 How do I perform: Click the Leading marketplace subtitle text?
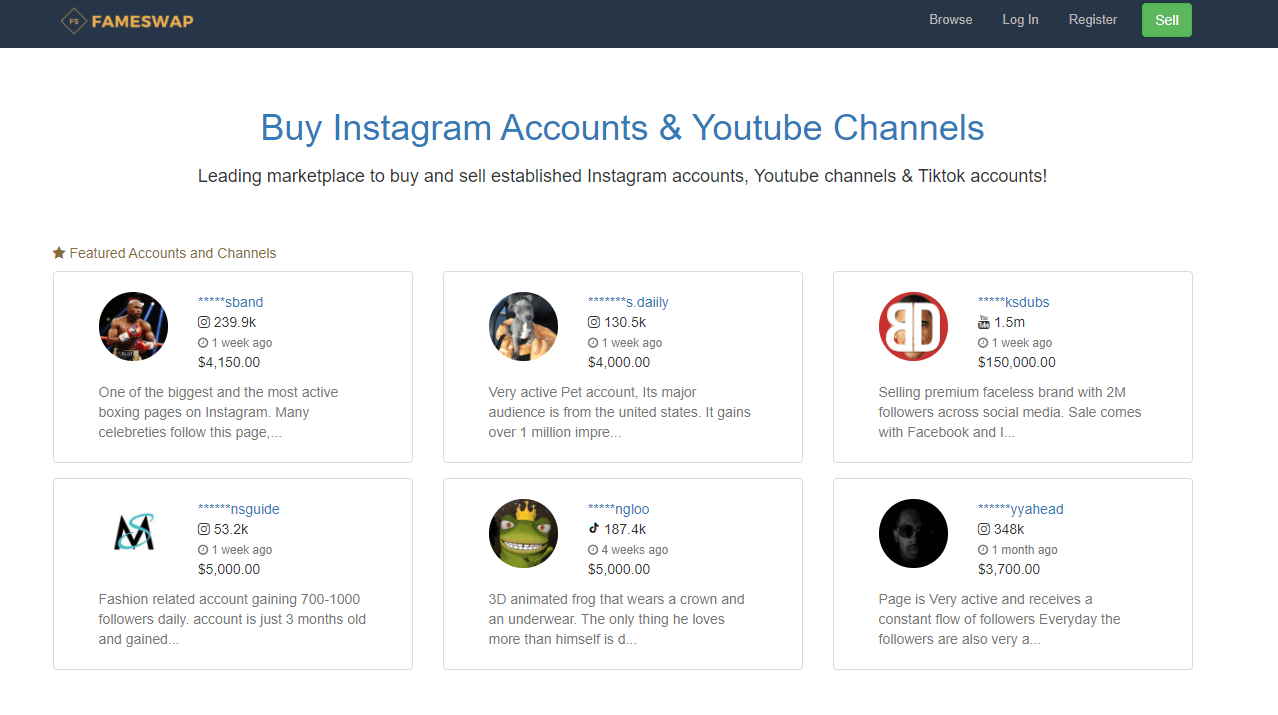click(x=622, y=176)
